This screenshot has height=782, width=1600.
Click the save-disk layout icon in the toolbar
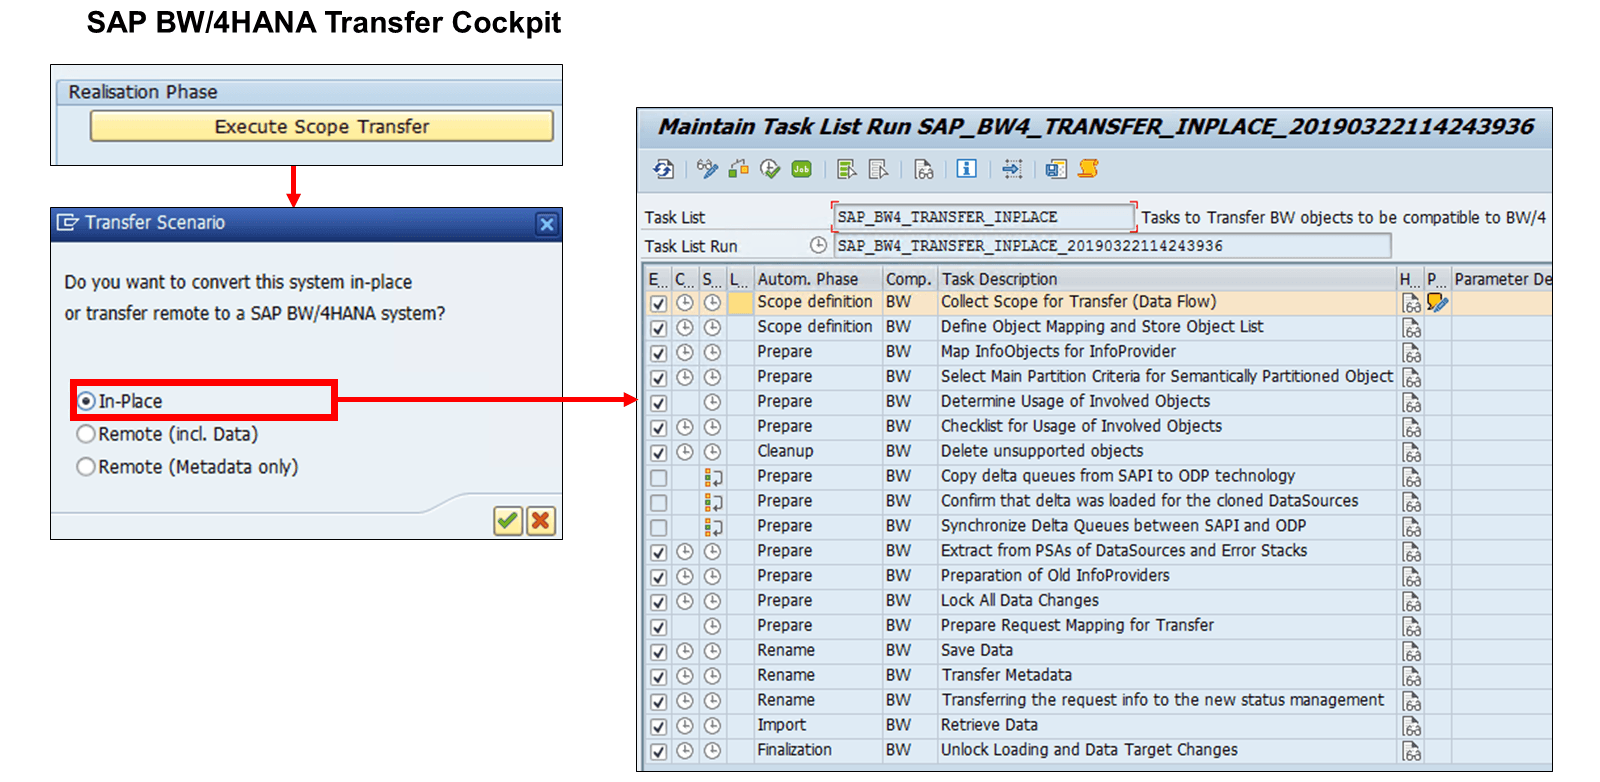1055,169
